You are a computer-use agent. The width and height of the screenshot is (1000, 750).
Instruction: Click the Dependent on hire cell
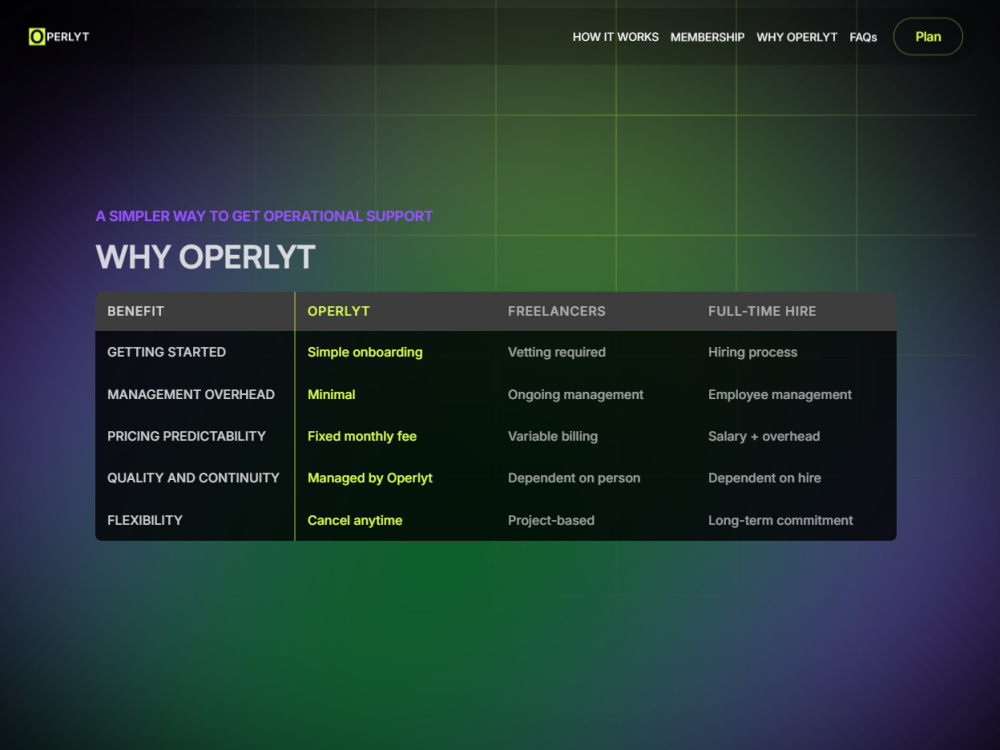(765, 478)
